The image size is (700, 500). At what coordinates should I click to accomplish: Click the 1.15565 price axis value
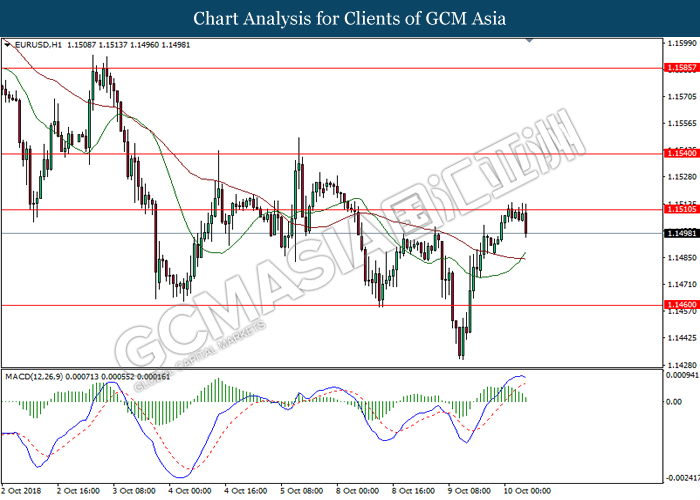pyautogui.click(x=682, y=123)
